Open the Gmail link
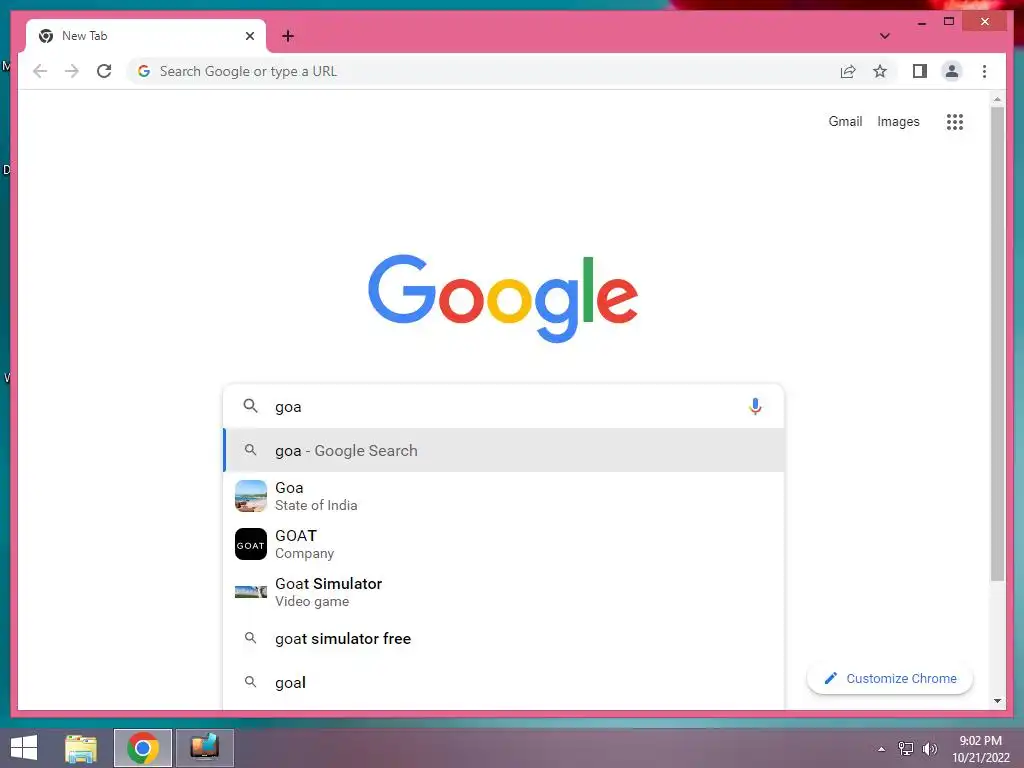 click(845, 121)
